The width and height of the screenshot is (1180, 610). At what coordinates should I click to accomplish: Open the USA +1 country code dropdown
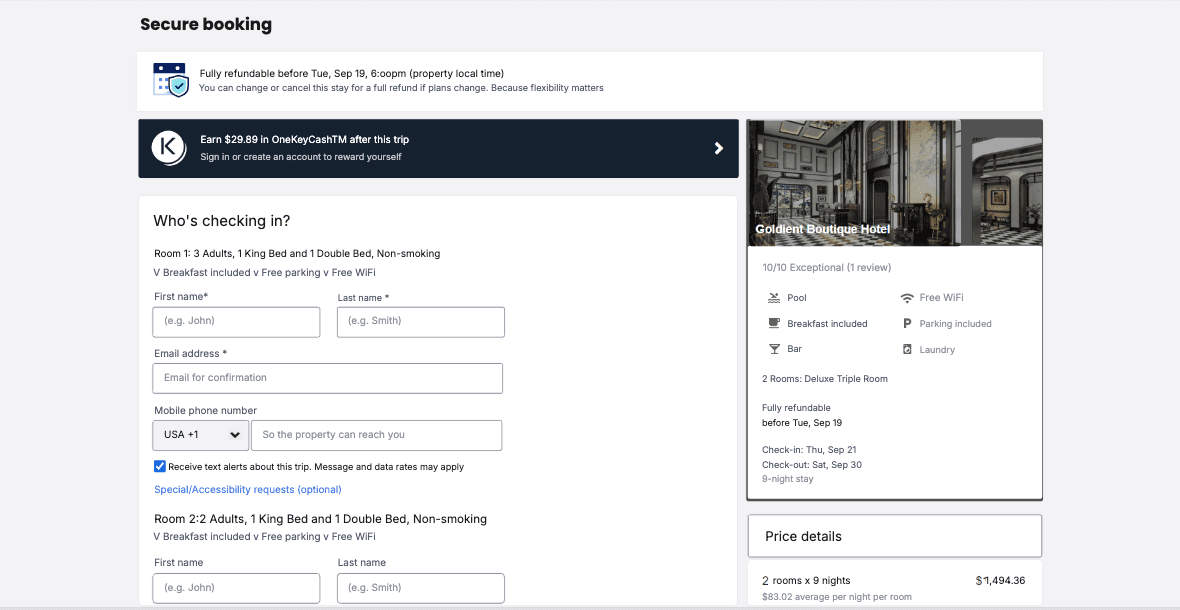coord(200,435)
